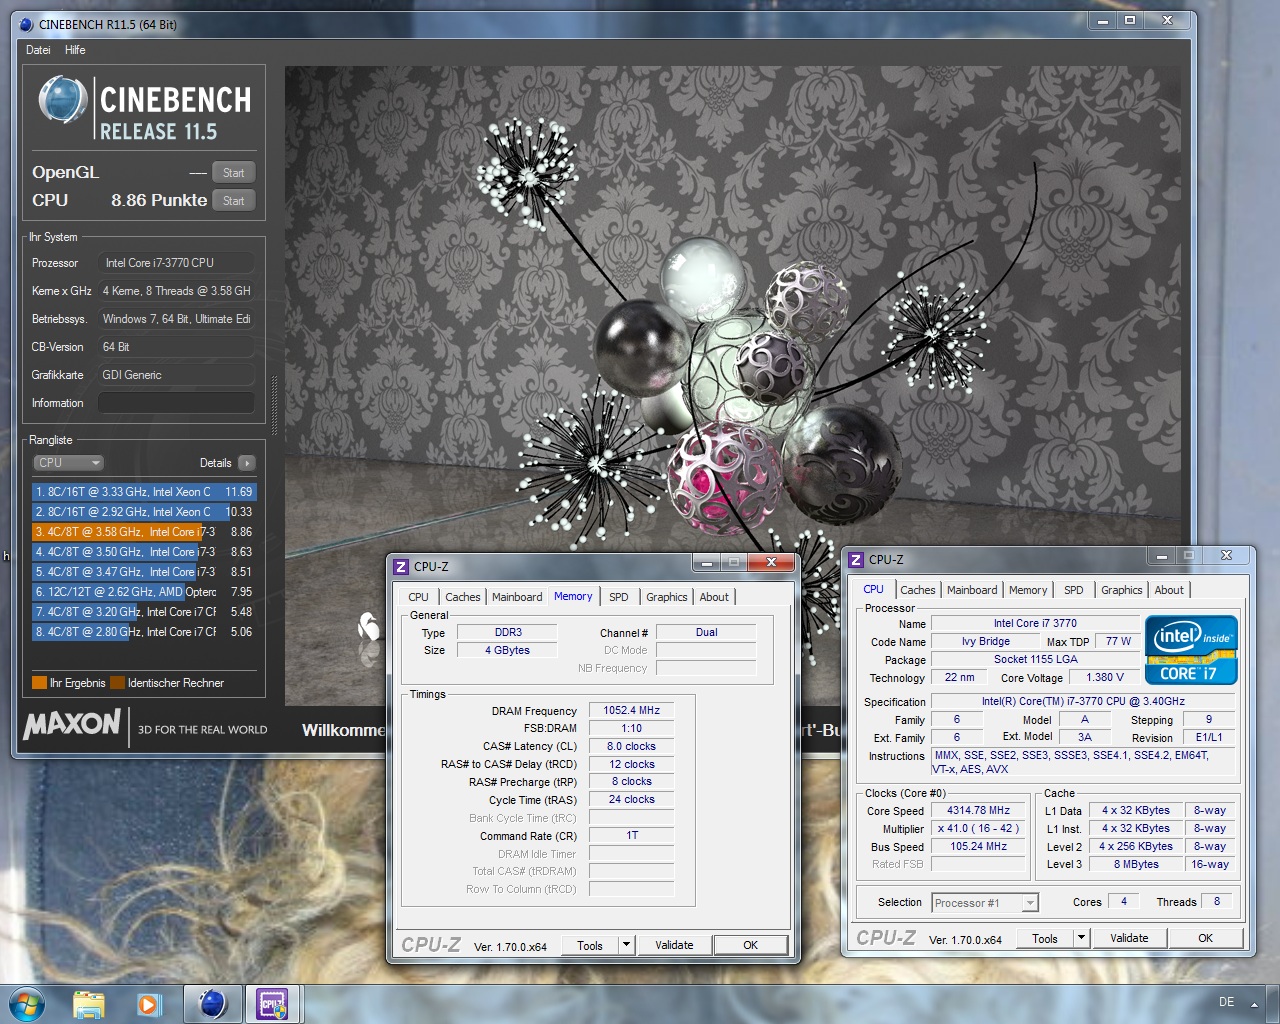Switch to Graphics tab in CPU-Z Memory window
1280x1024 pixels.
667,597
